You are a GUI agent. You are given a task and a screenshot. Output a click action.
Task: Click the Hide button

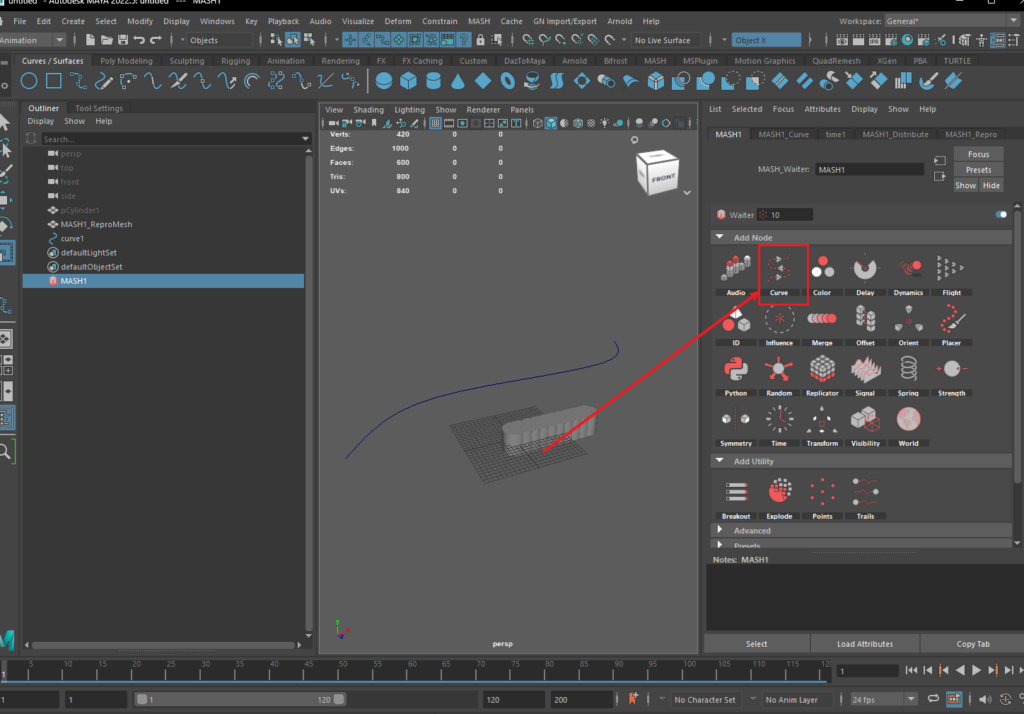991,186
